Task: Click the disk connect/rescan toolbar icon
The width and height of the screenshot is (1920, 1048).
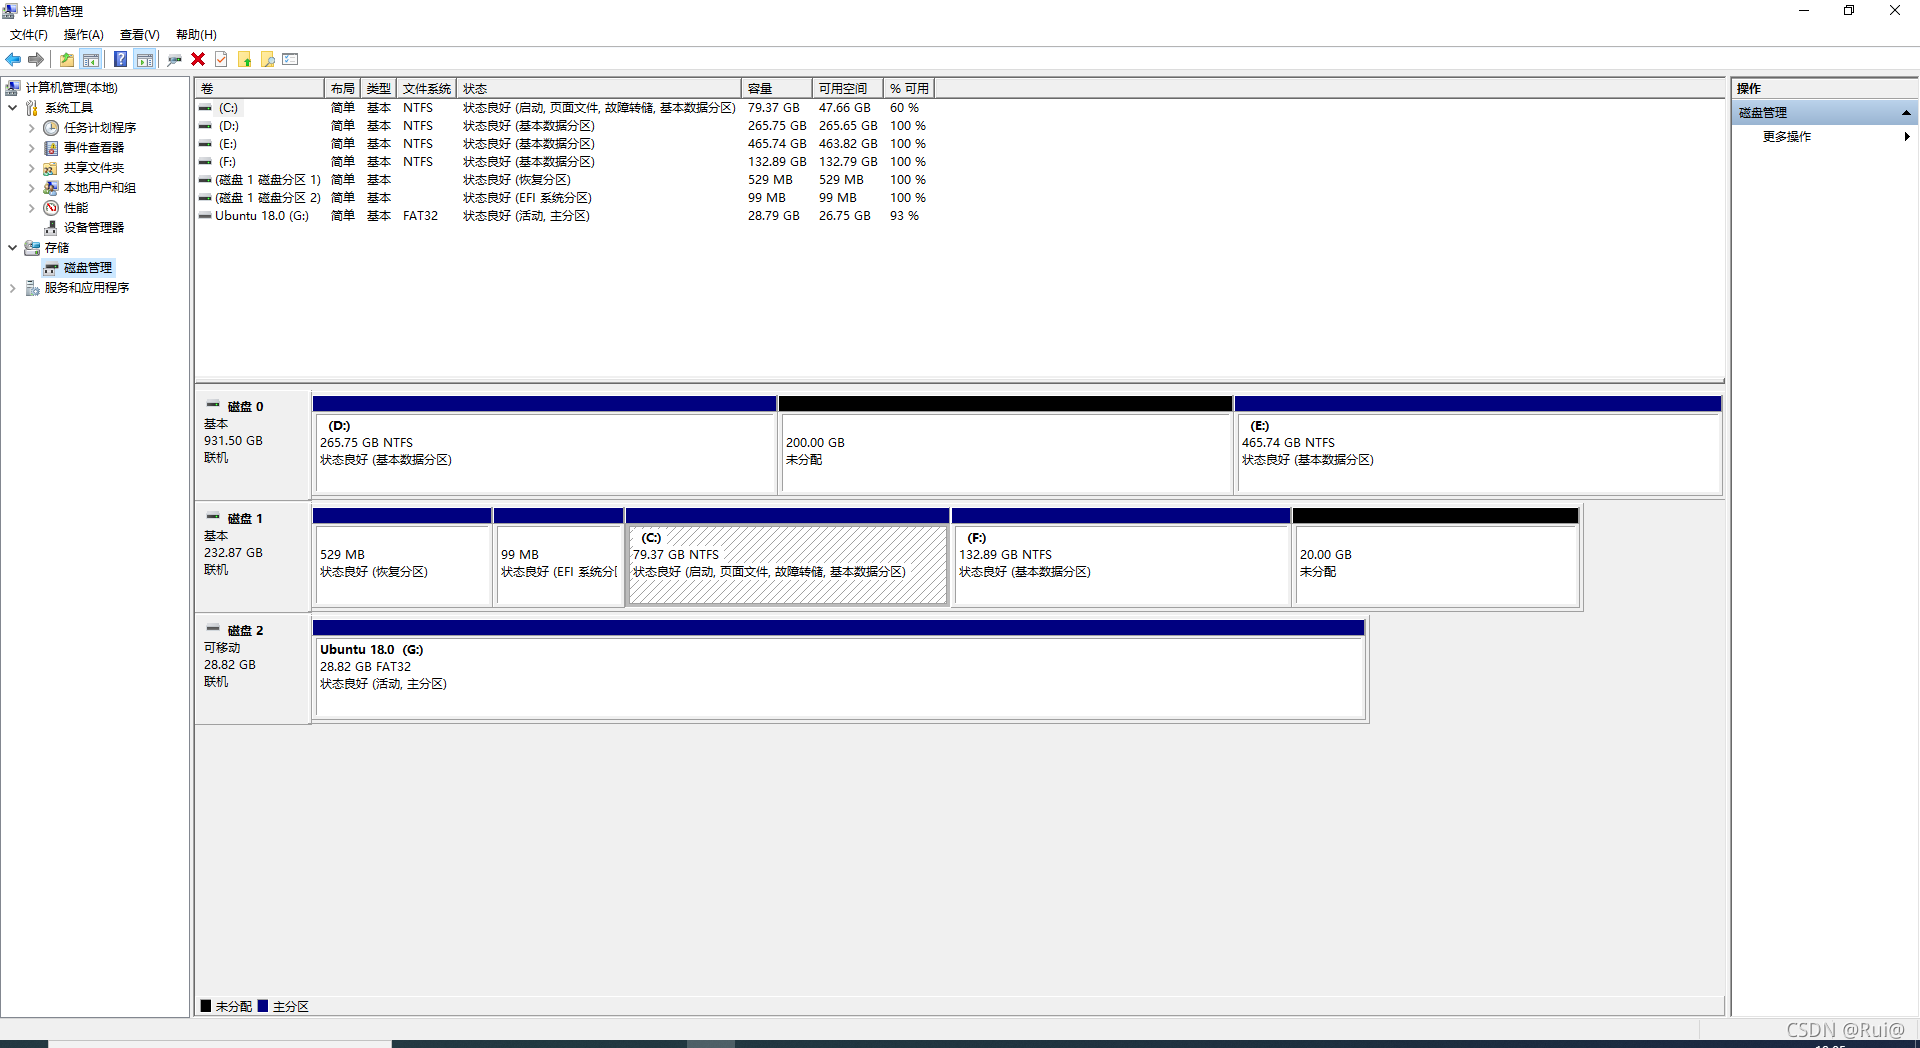Action: pos(174,60)
